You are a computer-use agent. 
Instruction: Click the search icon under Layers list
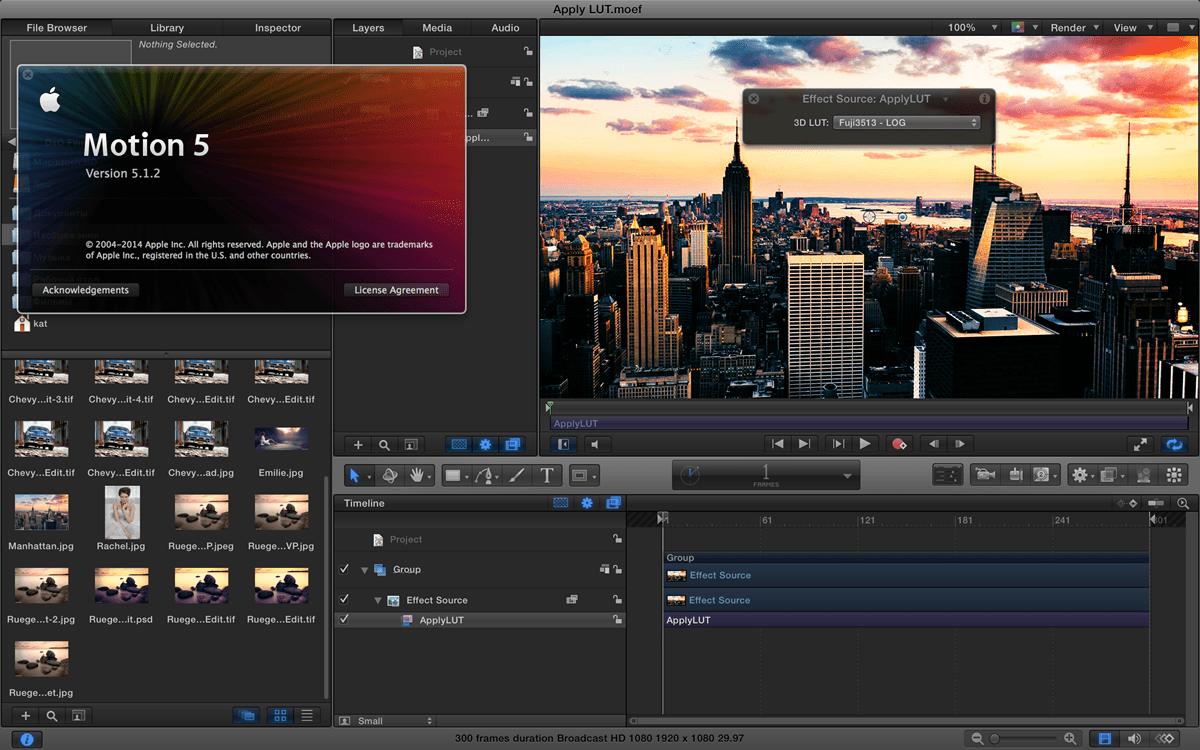[384, 444]
